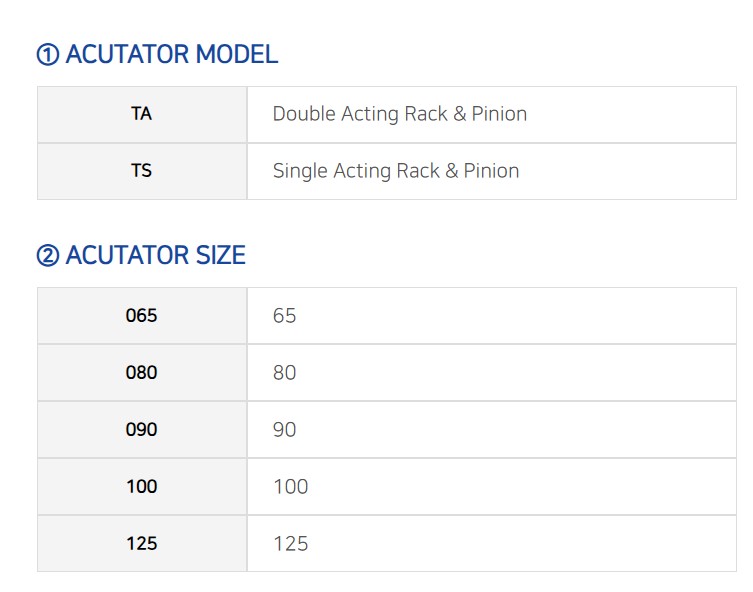
Task: Click the 065 size code cell
Action: [142, 315]
